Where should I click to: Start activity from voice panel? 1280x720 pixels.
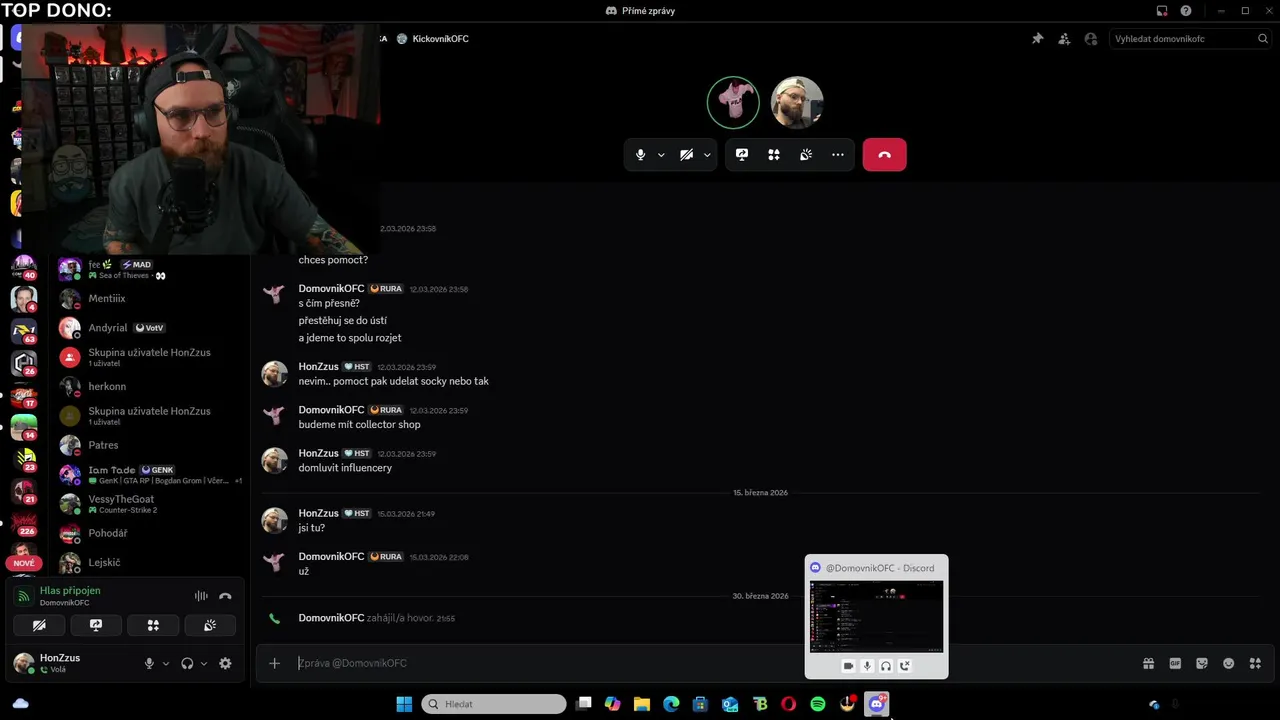click(153, 625)
